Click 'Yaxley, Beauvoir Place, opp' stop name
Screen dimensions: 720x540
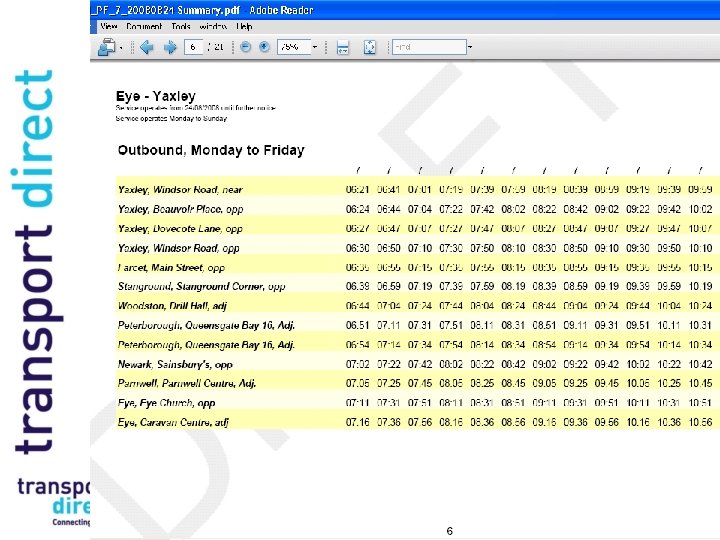pos(180,209)
